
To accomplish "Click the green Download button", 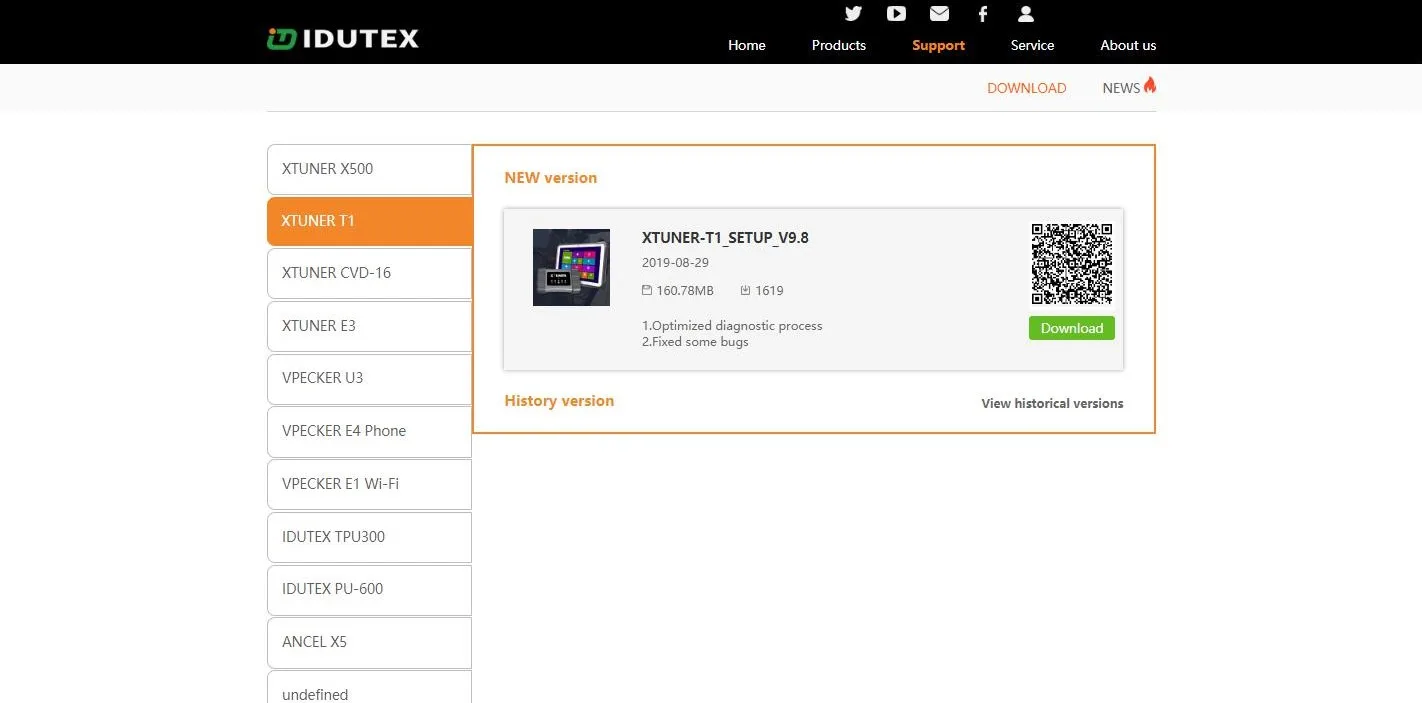I will (x=1071, y=328).
